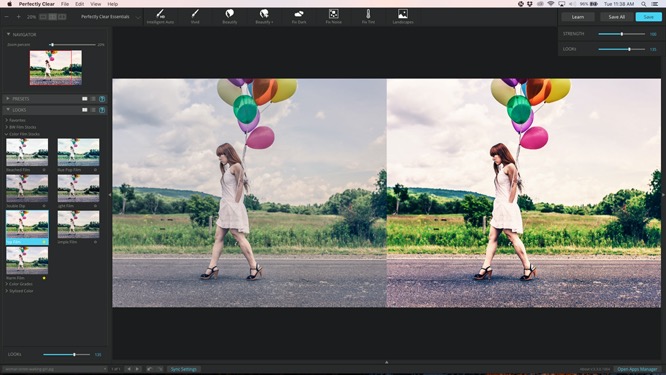This screenshot has width=666, height=375.
Task: Expand the Presets panel
Action: coord(8,99)
